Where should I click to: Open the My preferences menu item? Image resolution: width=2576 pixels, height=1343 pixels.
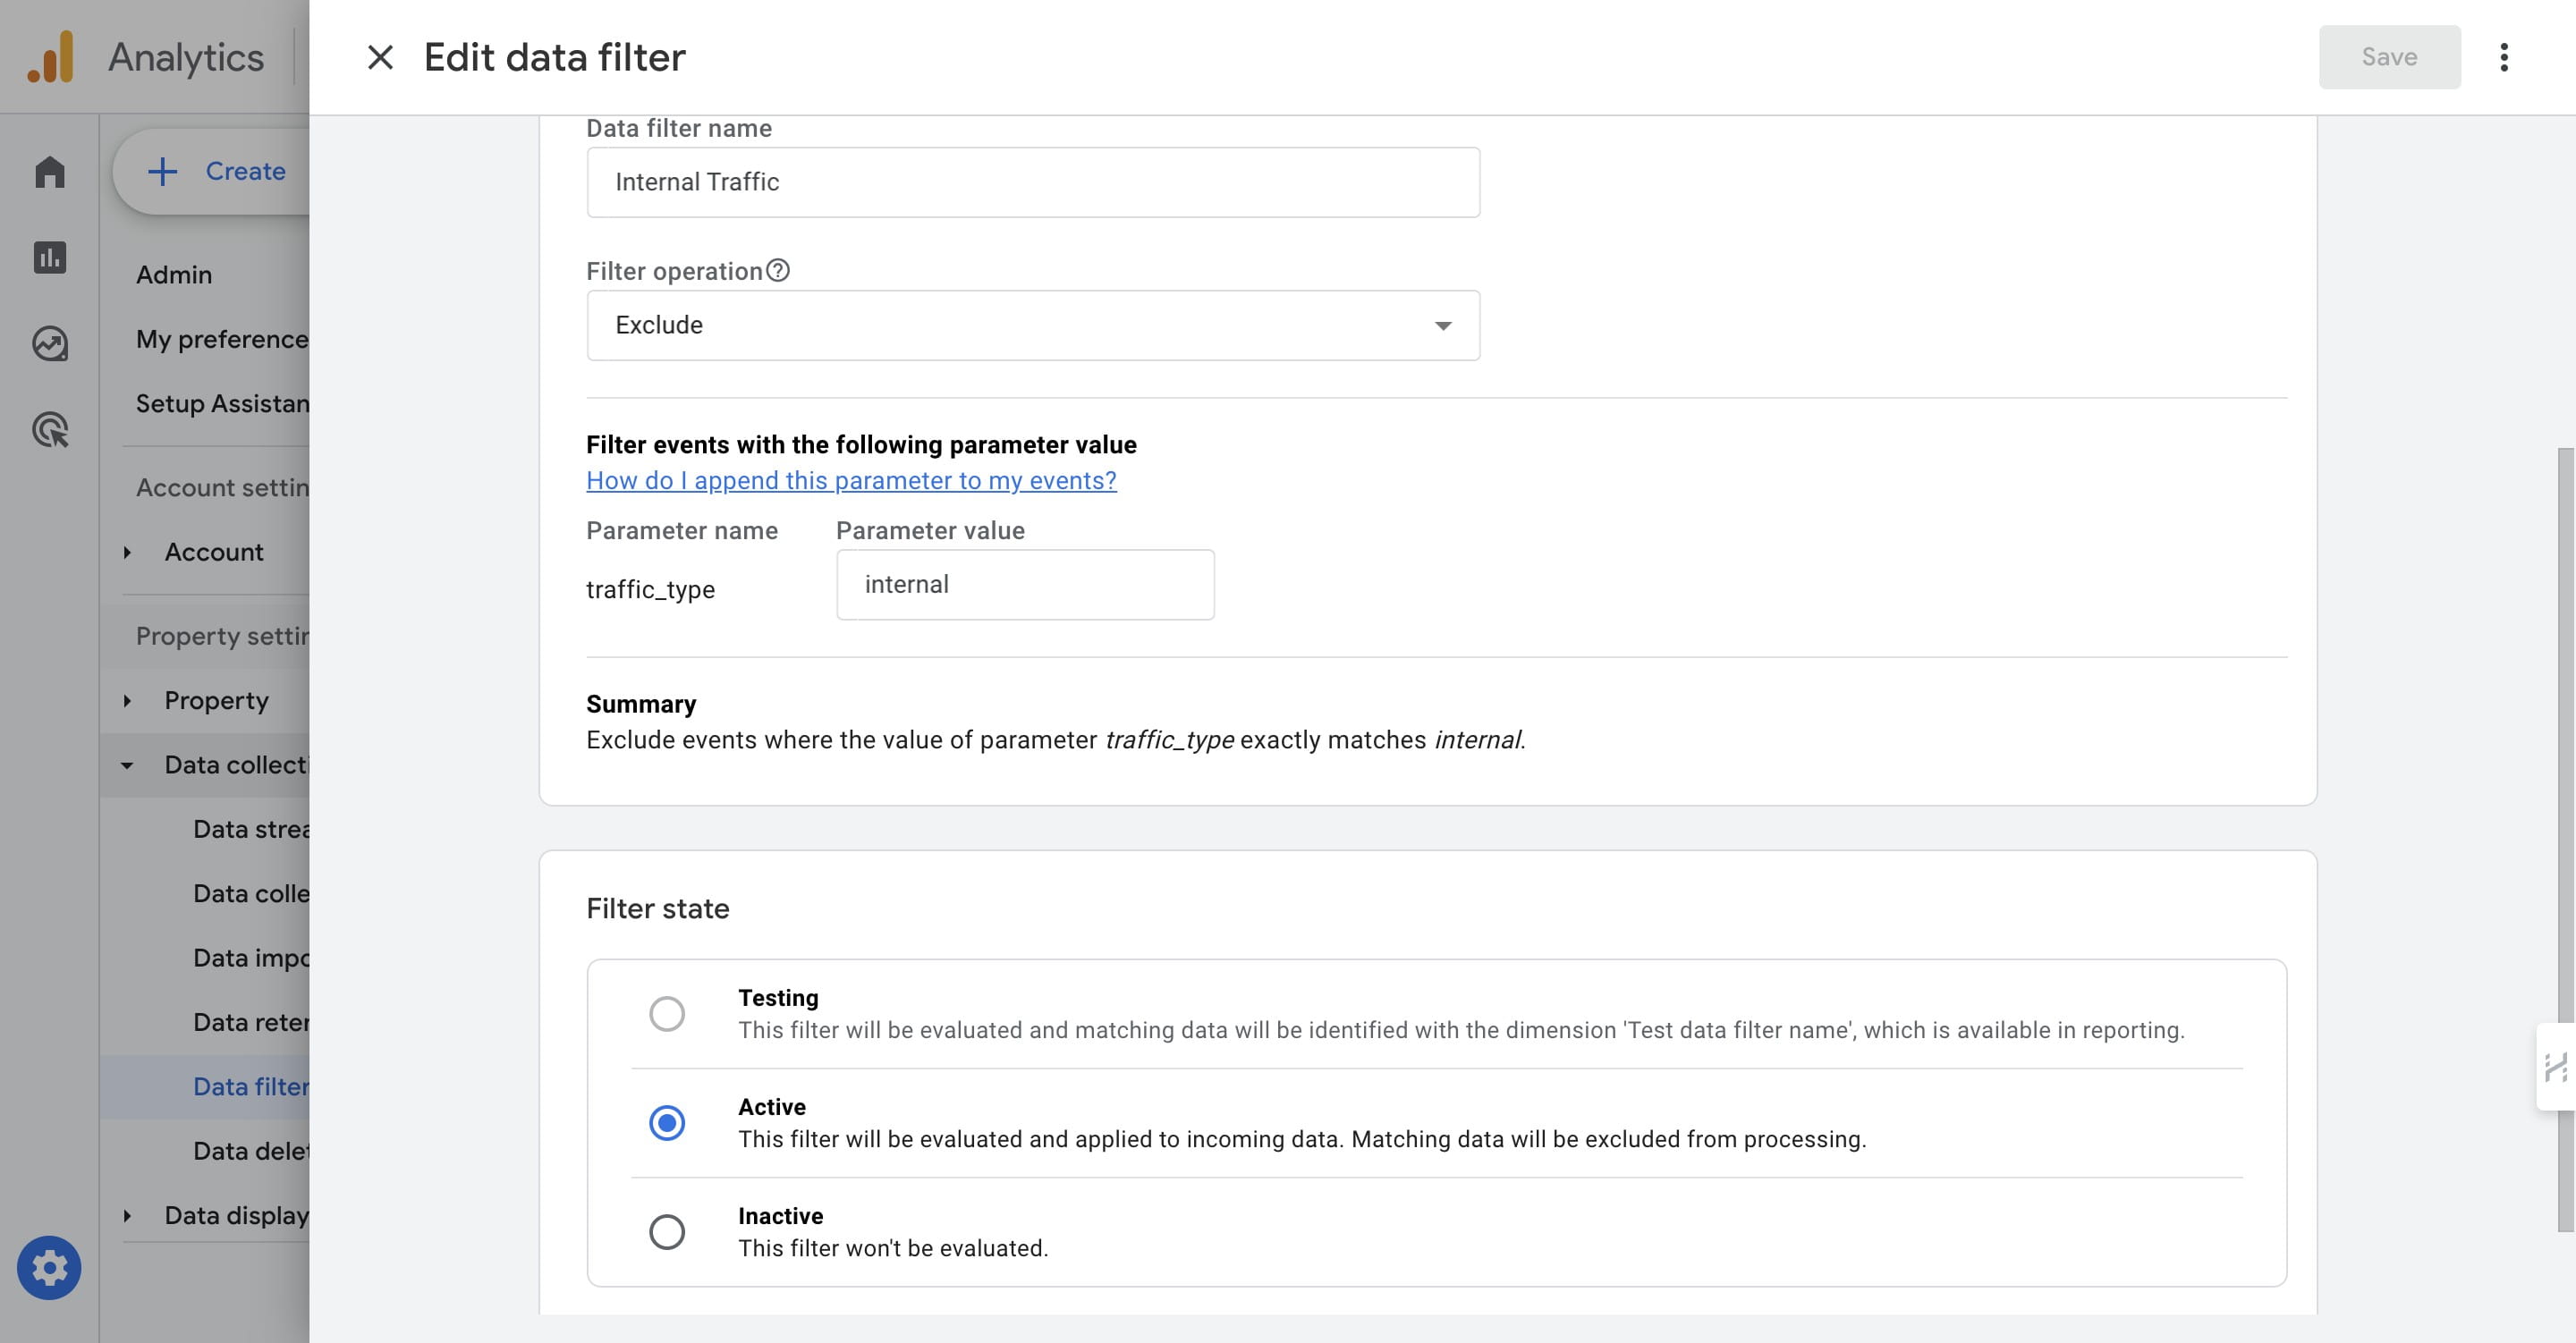(222, 339)
